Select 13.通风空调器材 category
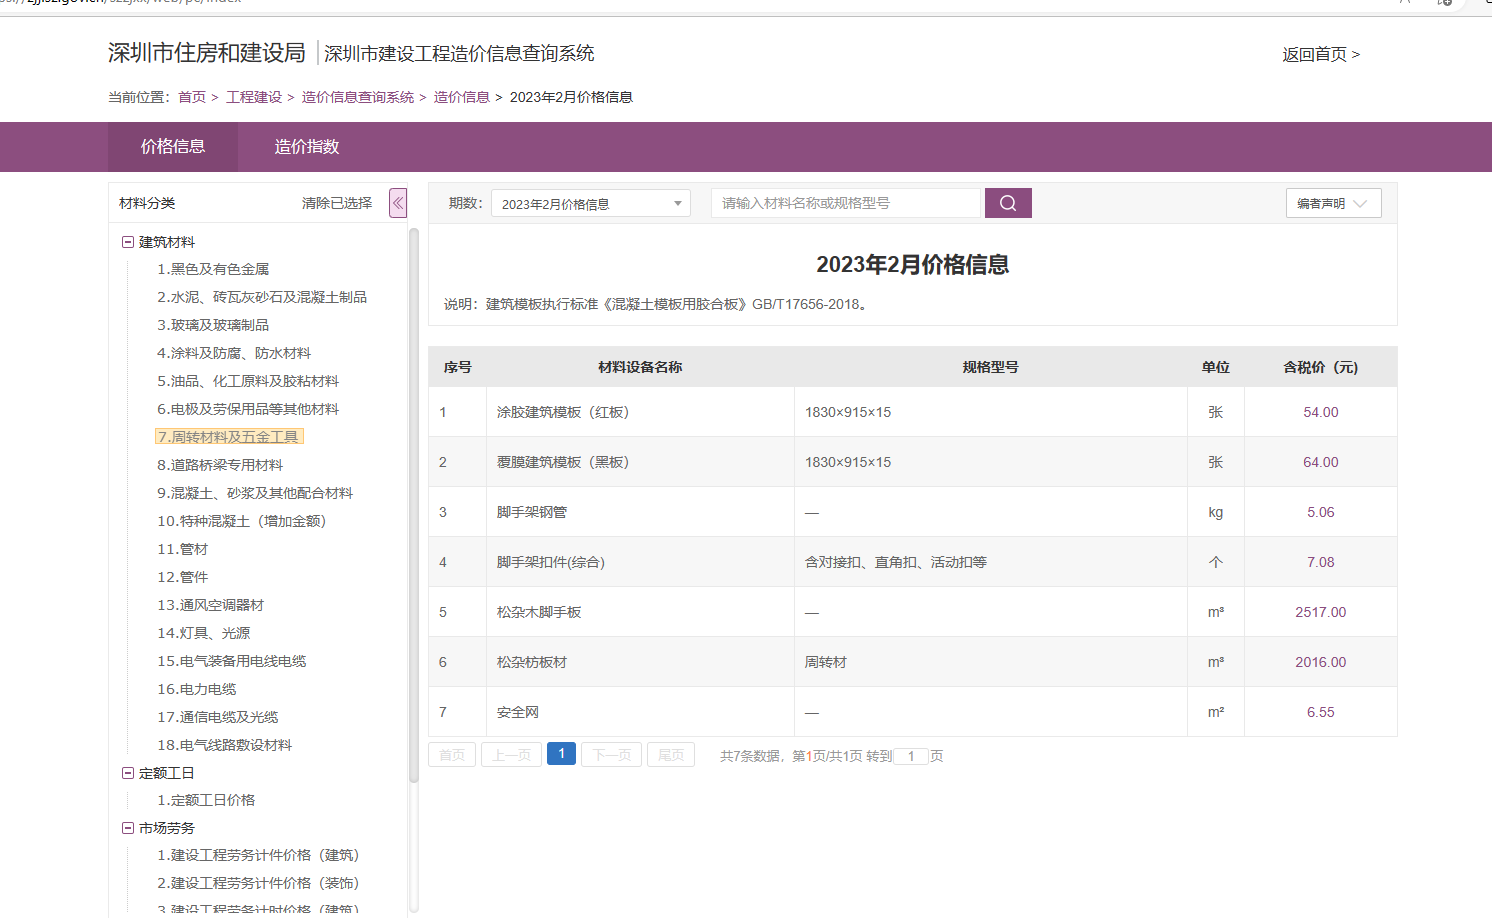This screenshot has height=918, width=1492. [x=211, y=605]
